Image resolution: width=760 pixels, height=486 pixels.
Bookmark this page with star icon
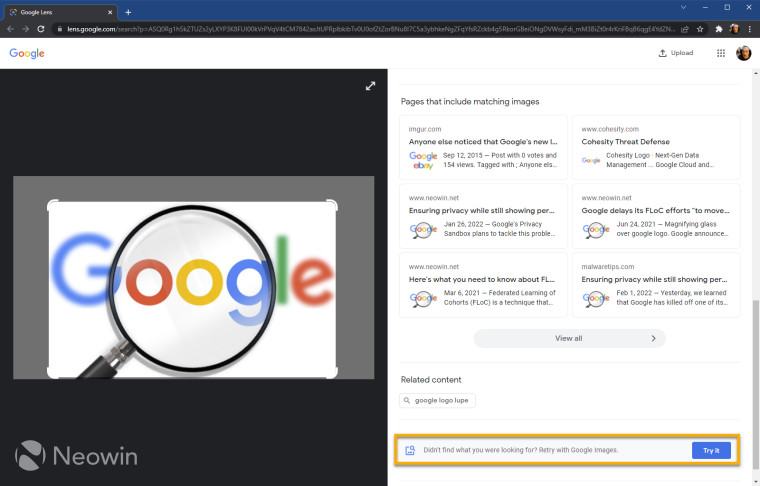[x=700, y=29]
